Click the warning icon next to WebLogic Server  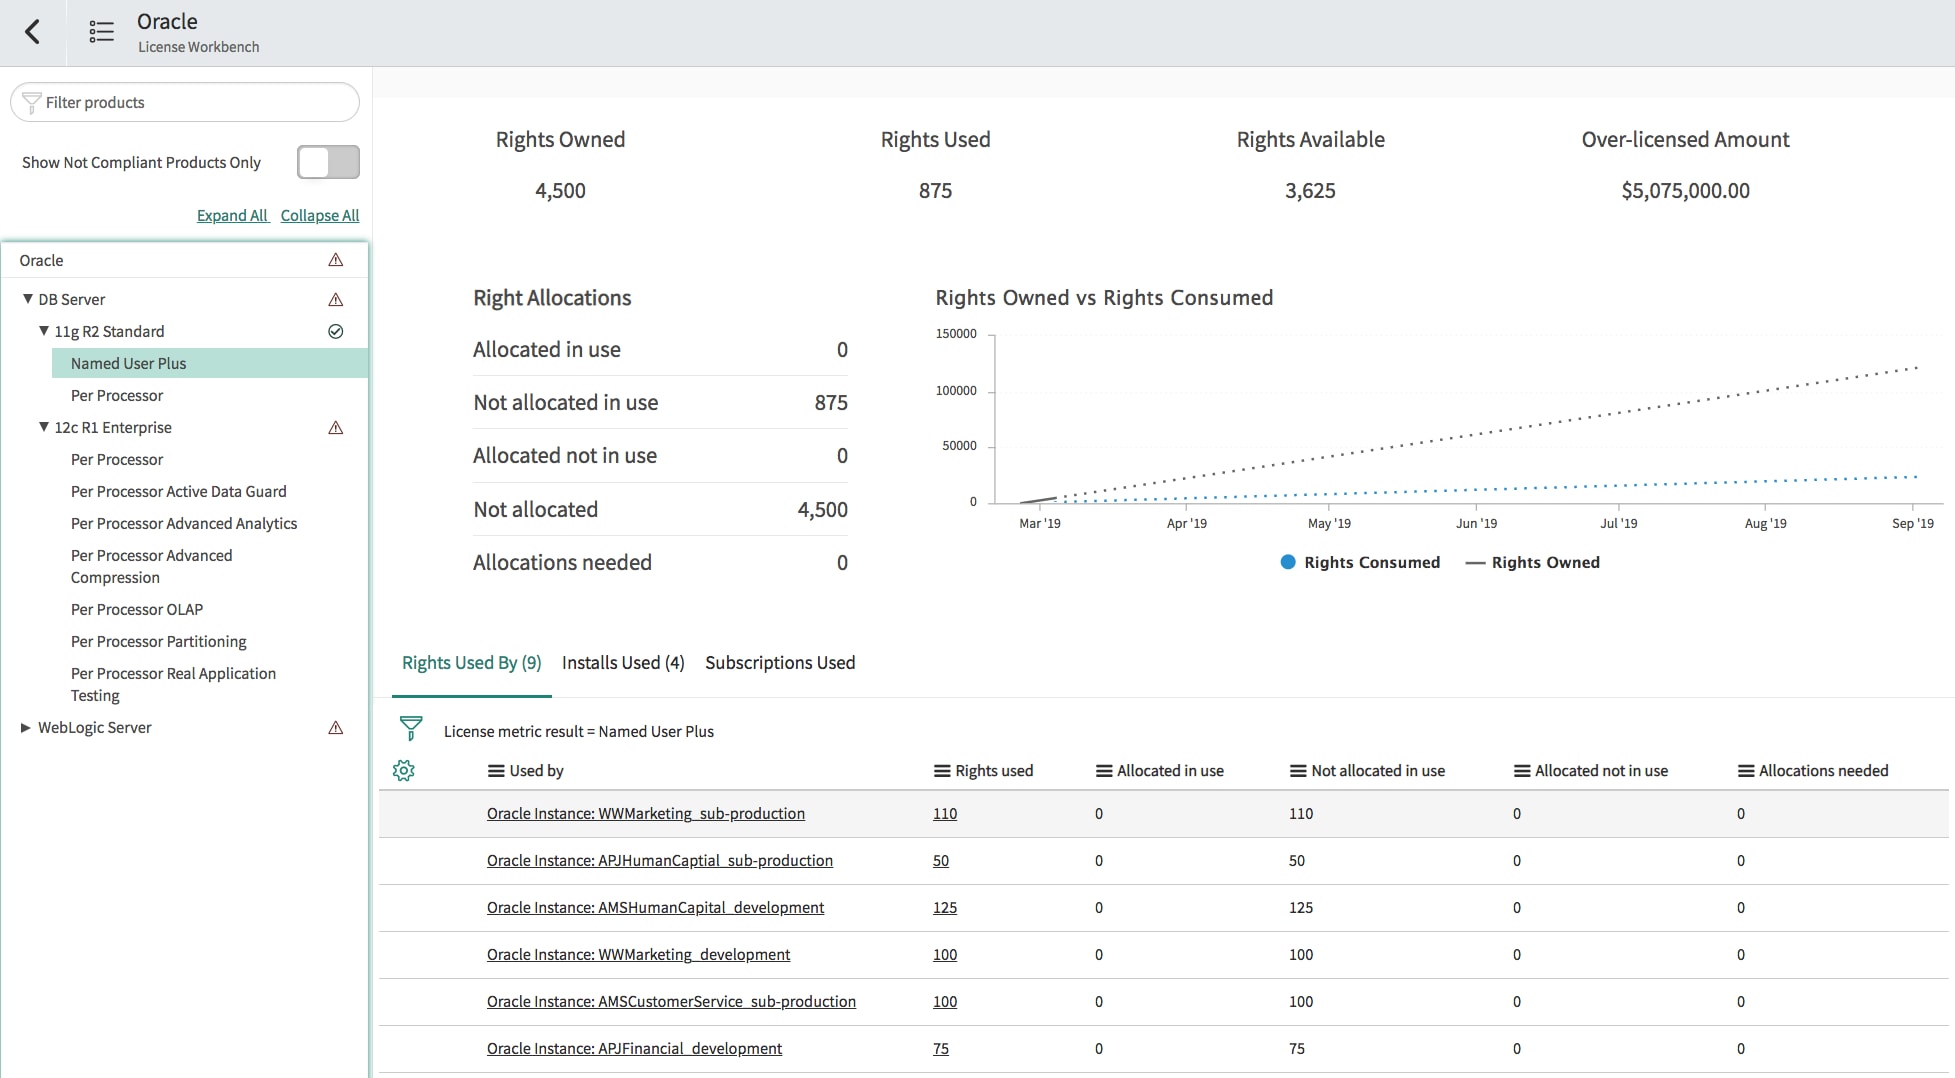coord(336,728)
